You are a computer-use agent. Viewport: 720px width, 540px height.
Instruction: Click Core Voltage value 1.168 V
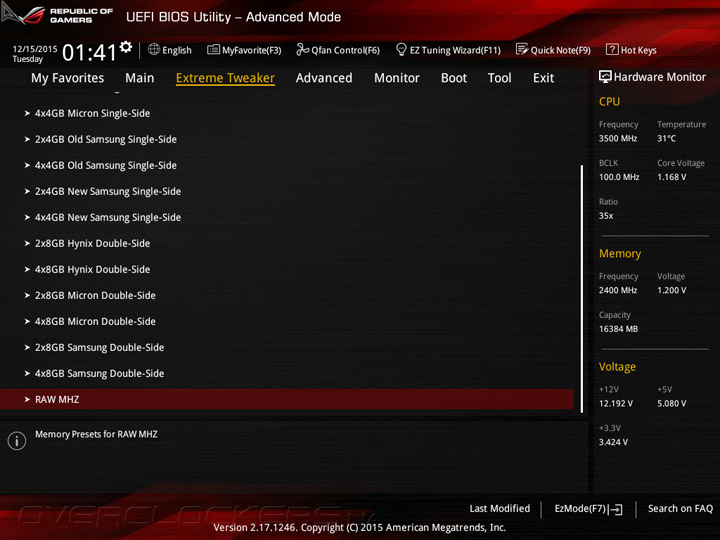[x=671, y=177]
